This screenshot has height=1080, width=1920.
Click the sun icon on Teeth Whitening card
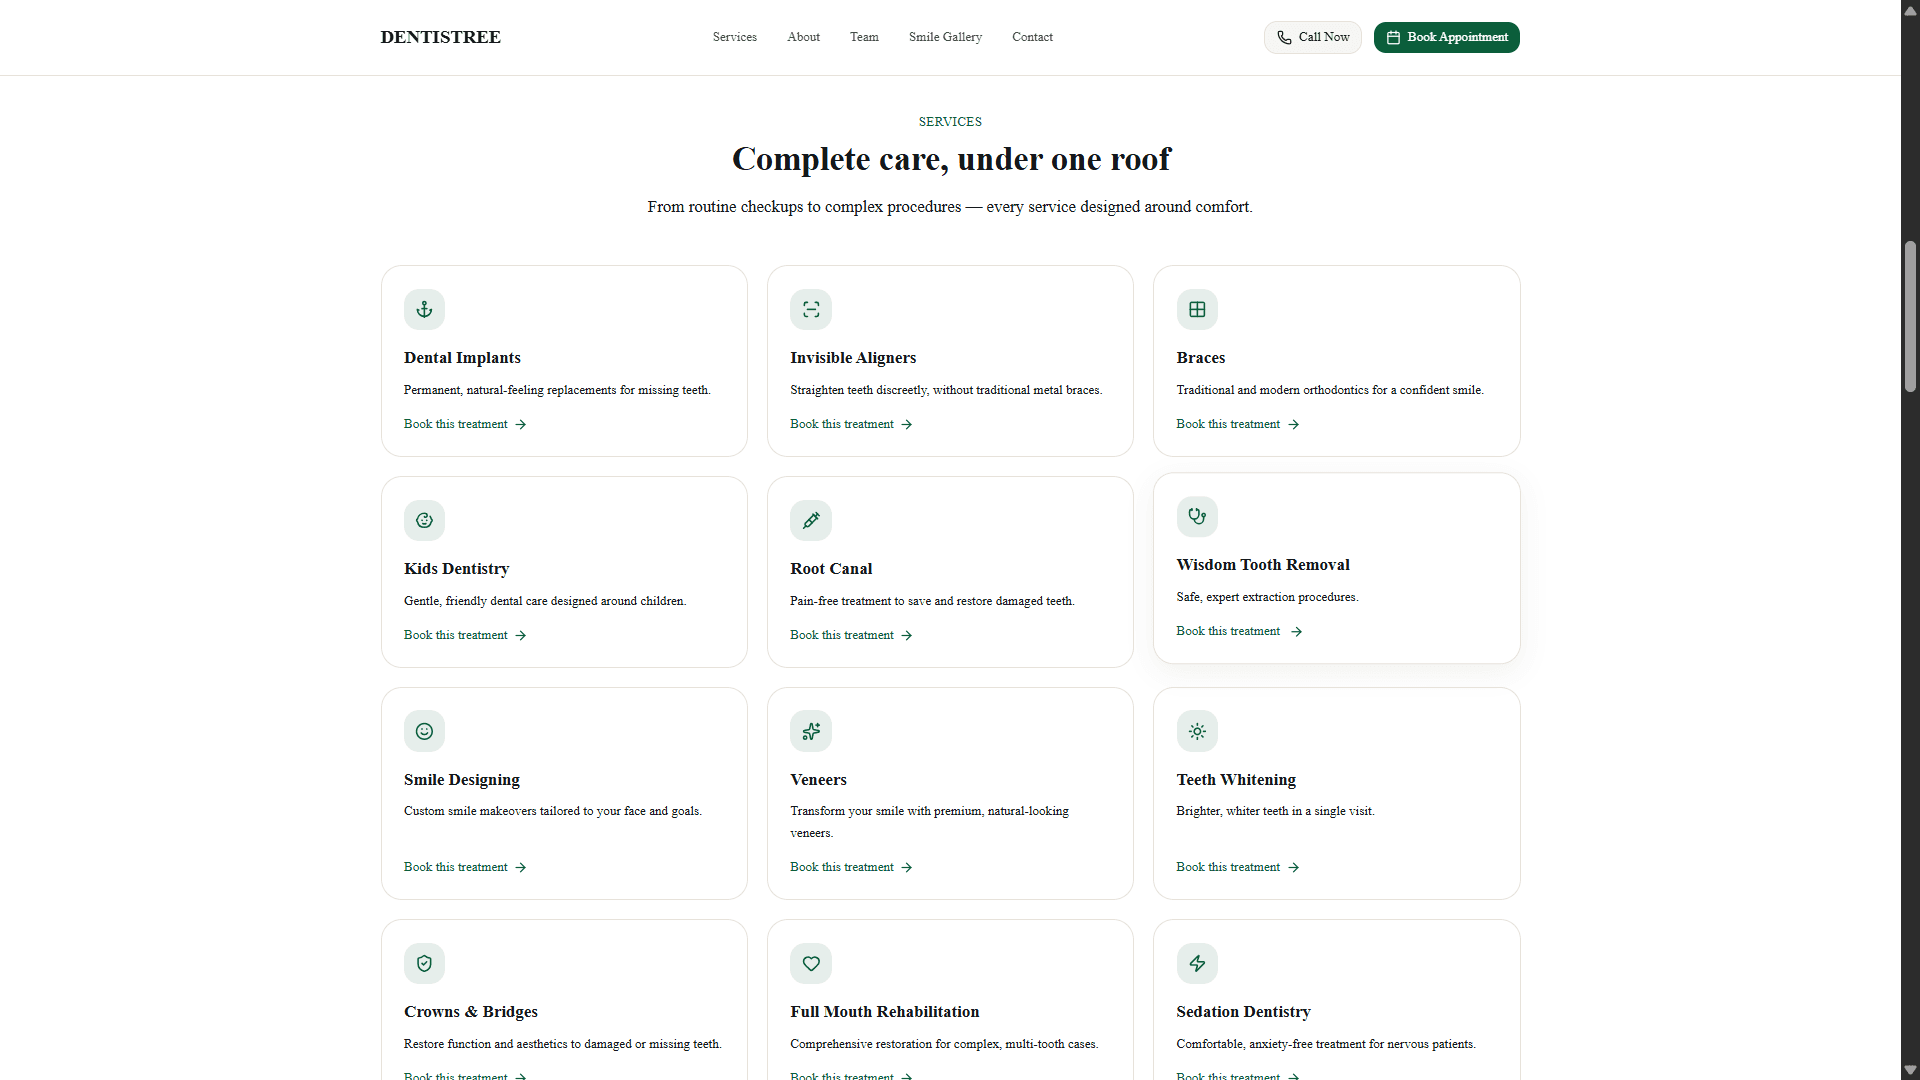click(x=1197, y=731)
